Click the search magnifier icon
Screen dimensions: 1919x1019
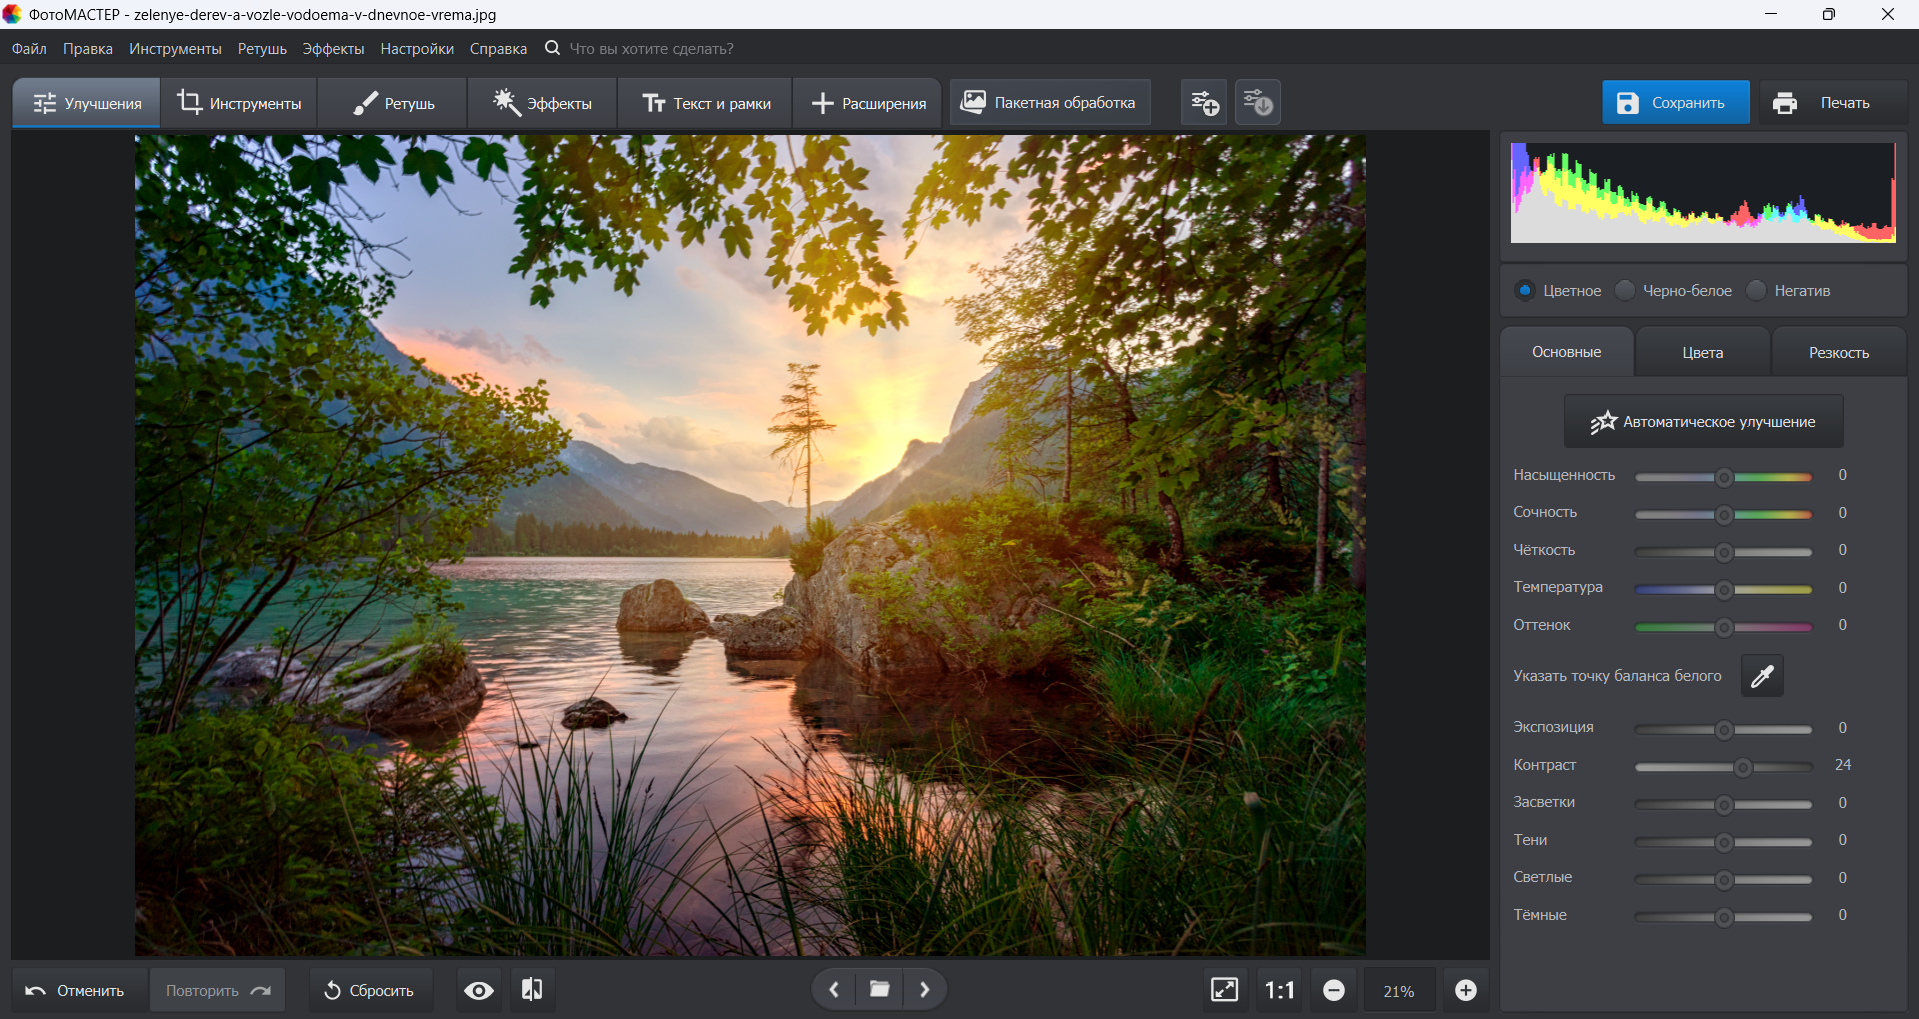552,48
